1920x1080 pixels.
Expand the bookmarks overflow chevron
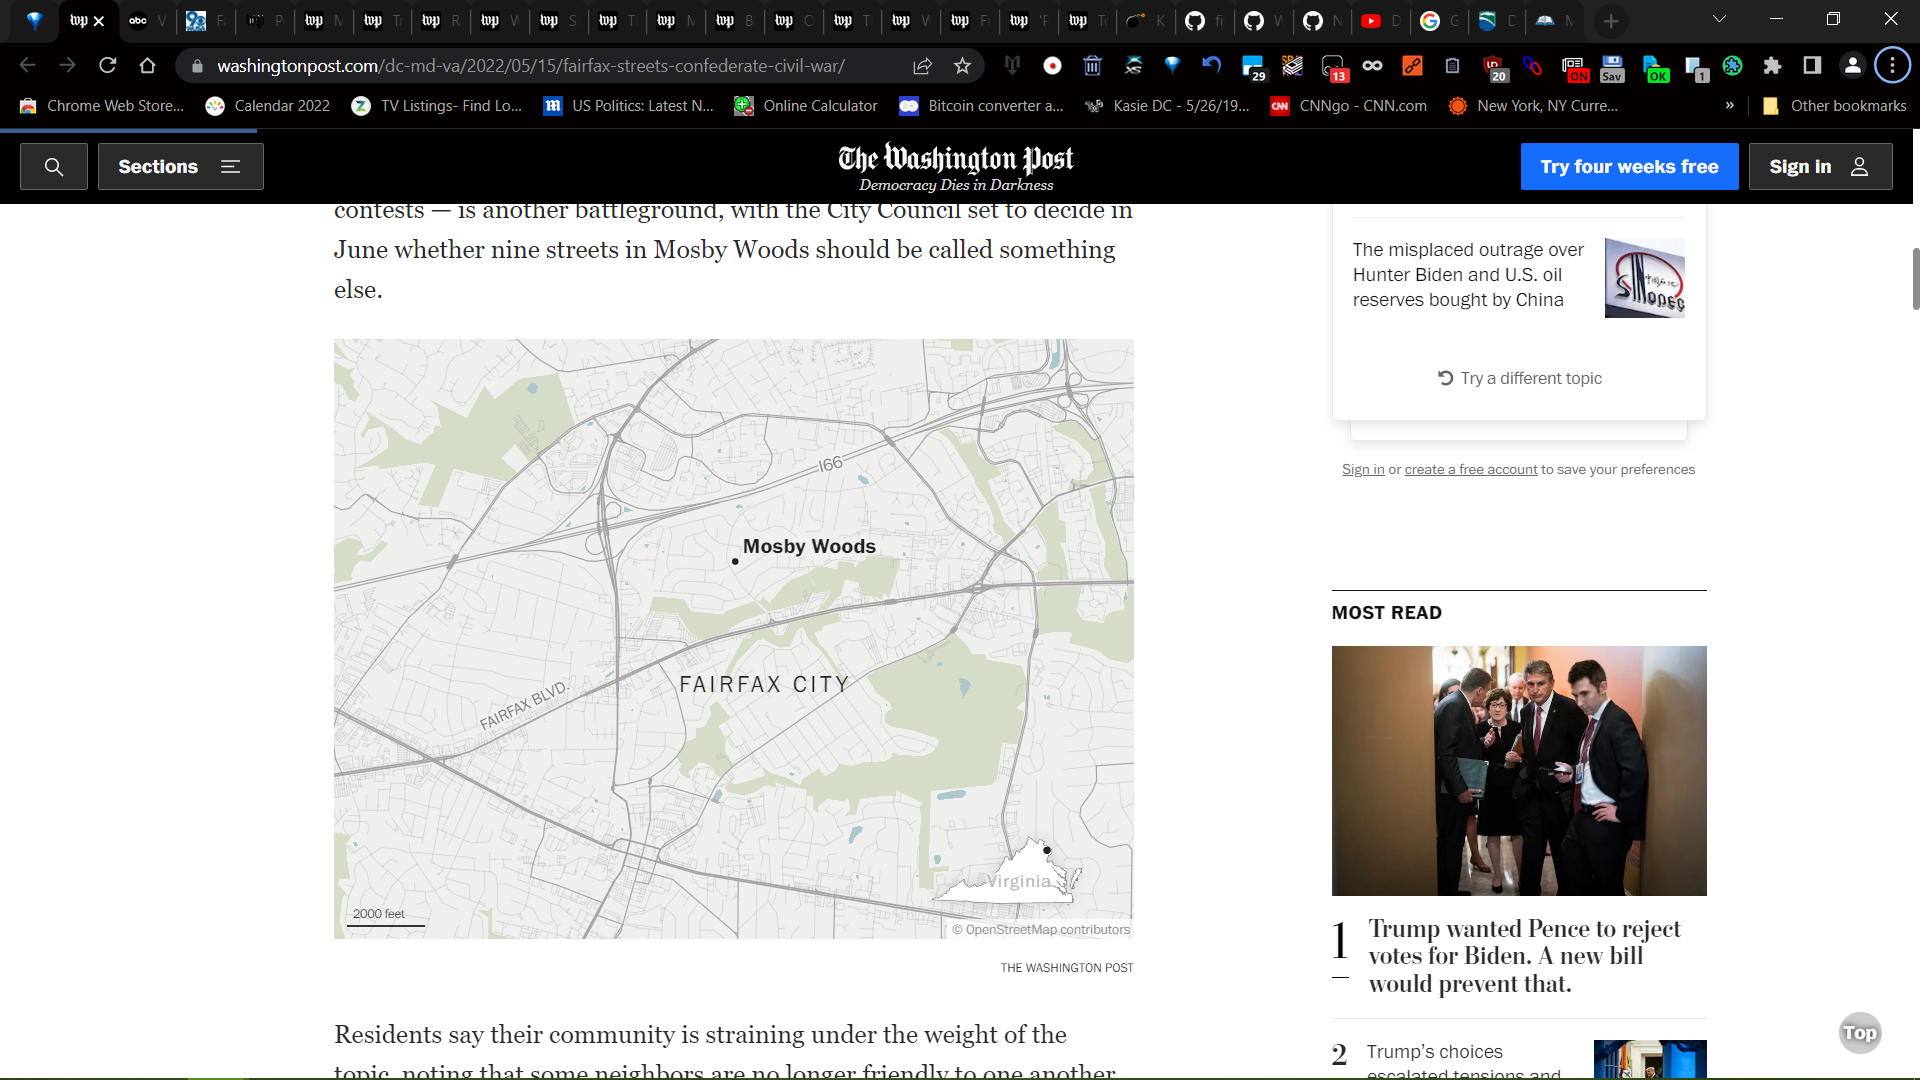1729,105
